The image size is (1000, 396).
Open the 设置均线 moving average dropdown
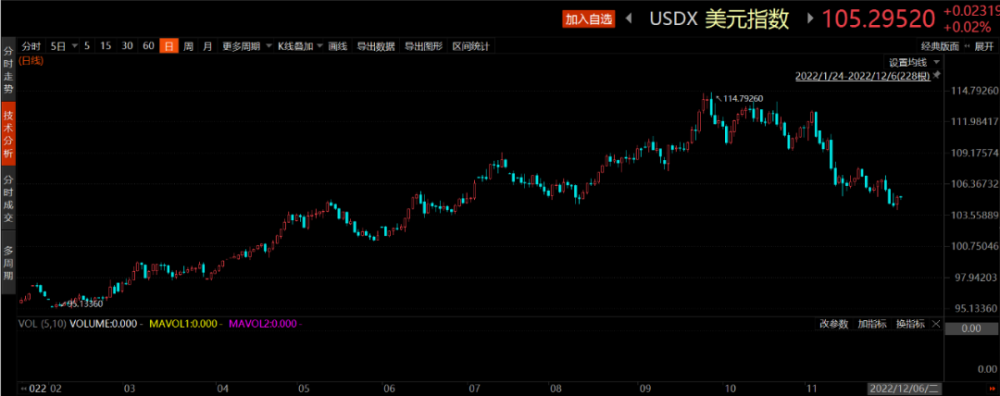pyautogui.click(x=914, y=62)
